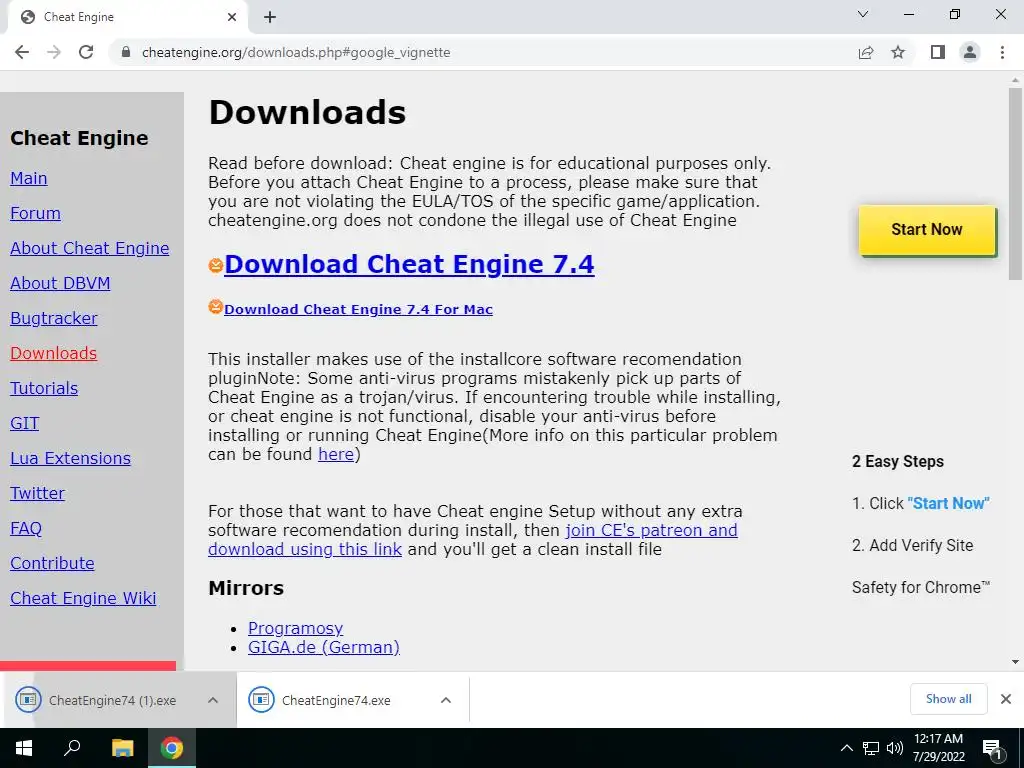Open Windows taskbar search
This screenshot has height=768, width=1024.
pyautogui.click(x=72, y=748)
